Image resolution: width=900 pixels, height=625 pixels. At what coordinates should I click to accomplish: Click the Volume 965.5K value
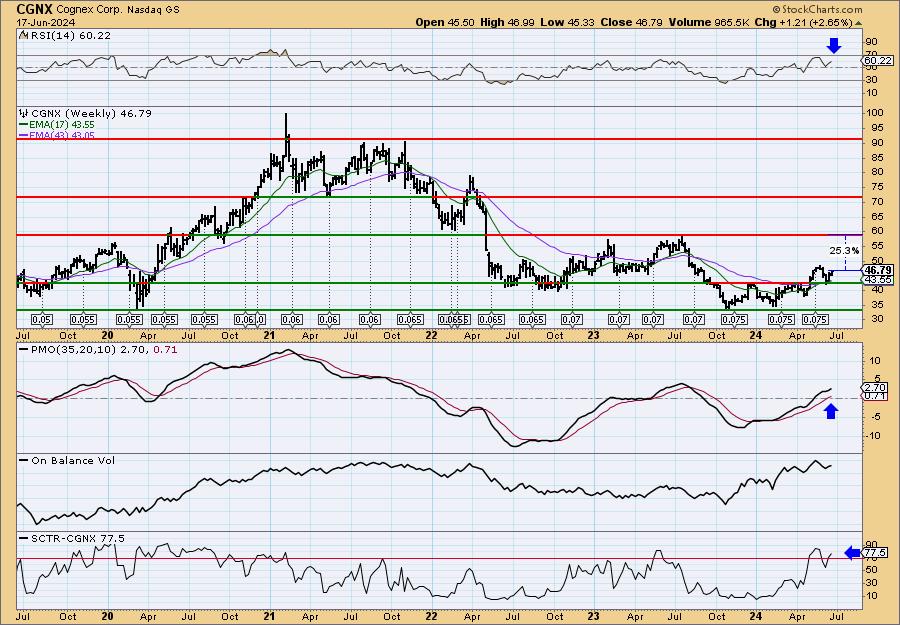pyautogui.click(x=707, y=22)
